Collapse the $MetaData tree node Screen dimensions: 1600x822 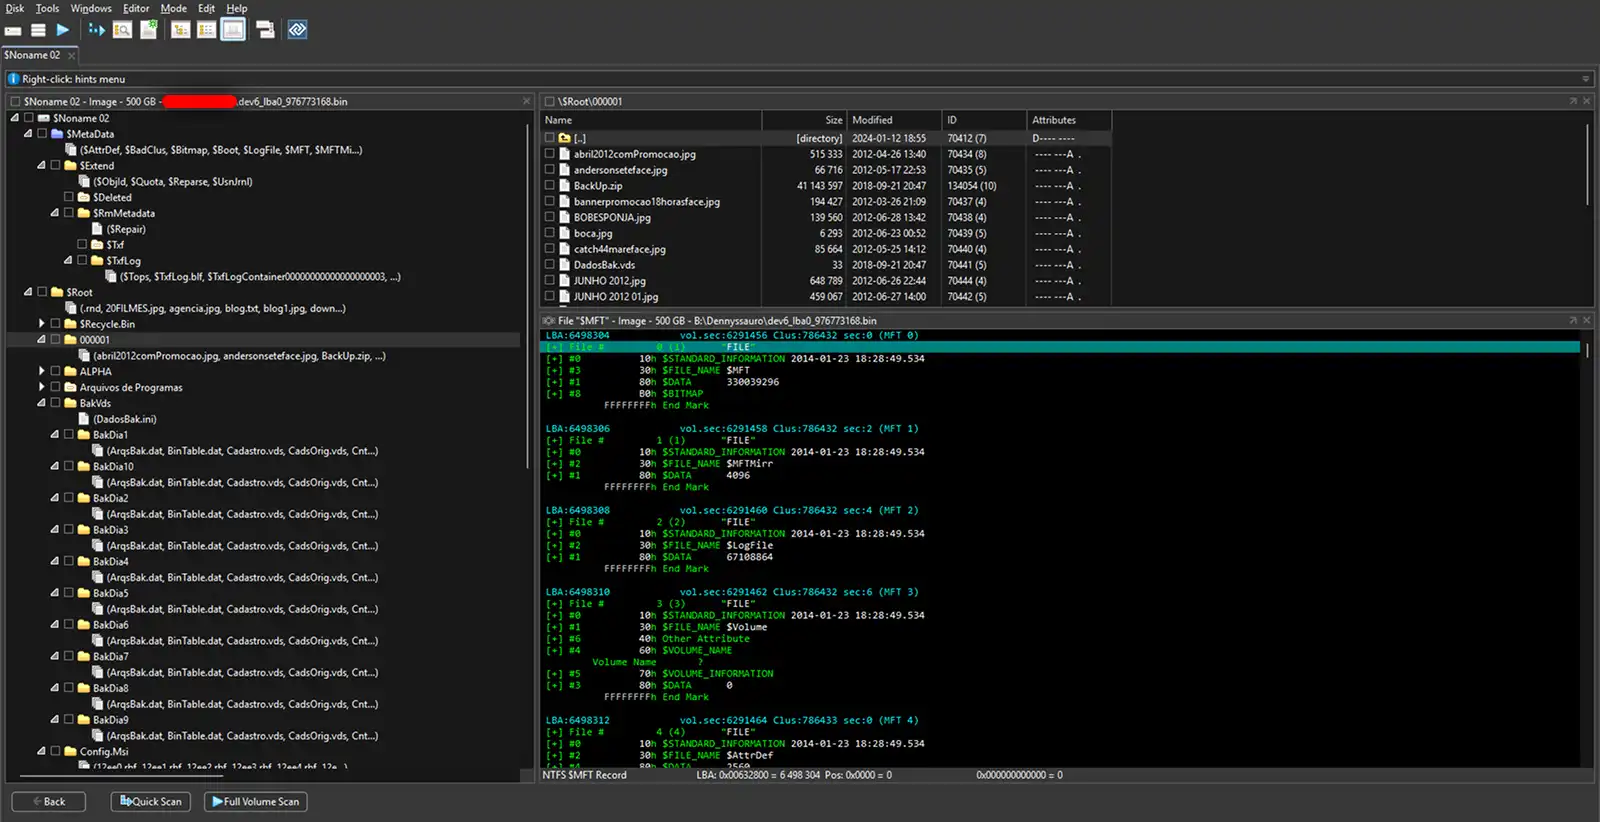(x=28, y=133)
